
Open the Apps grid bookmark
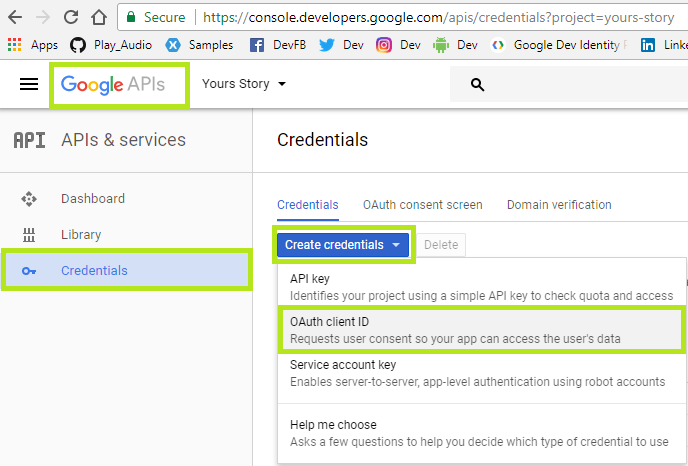click(x=33, y=45)
